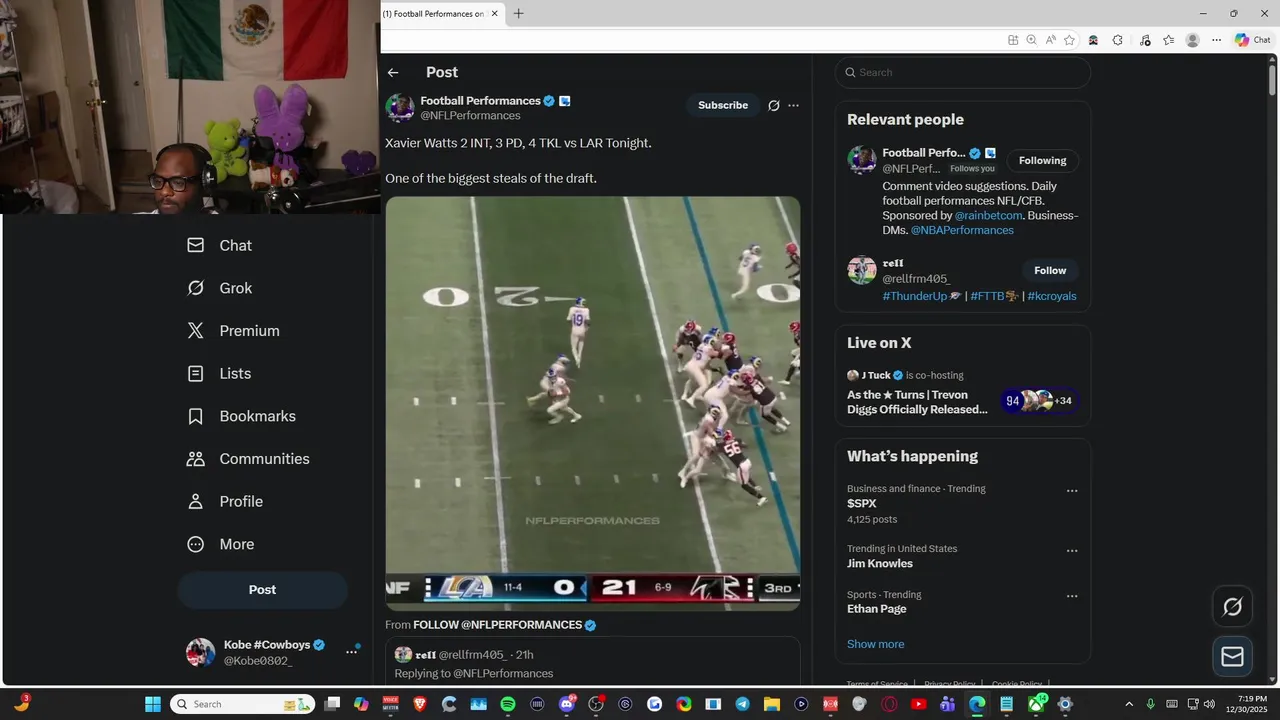The height and width of the screenshot is (720, 1280).
Task: Open Edge Extensions puzzle icon
Action: pos(1117,40)
